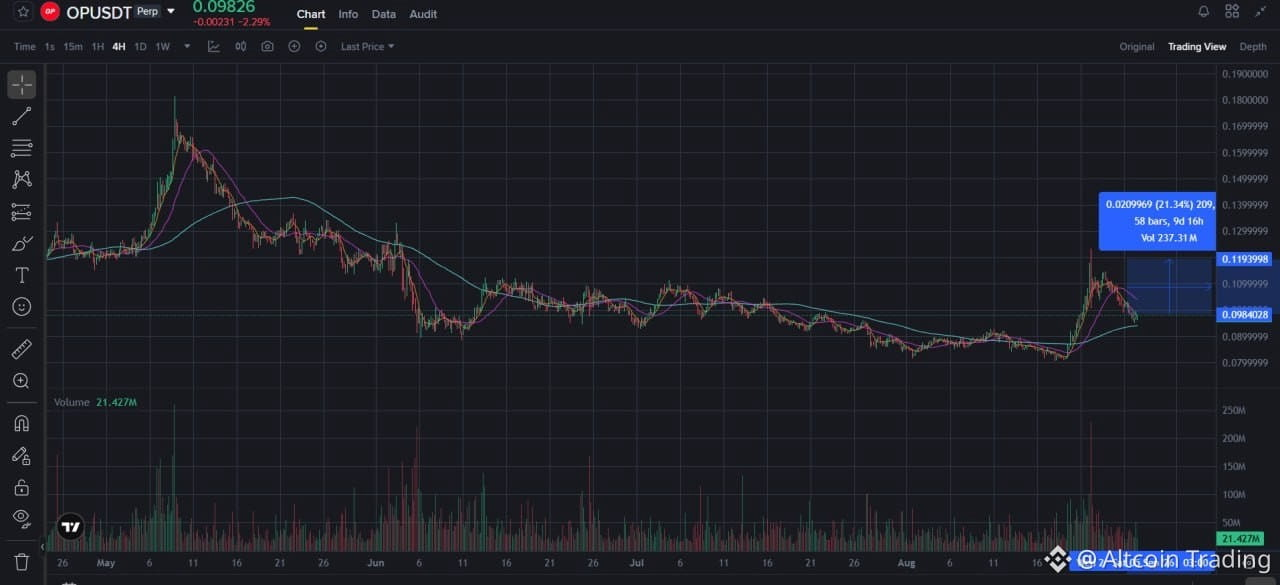Take a chart snapshot with camera icon
The height and width of the screenshot is (585, 1280).
[267, 46]
